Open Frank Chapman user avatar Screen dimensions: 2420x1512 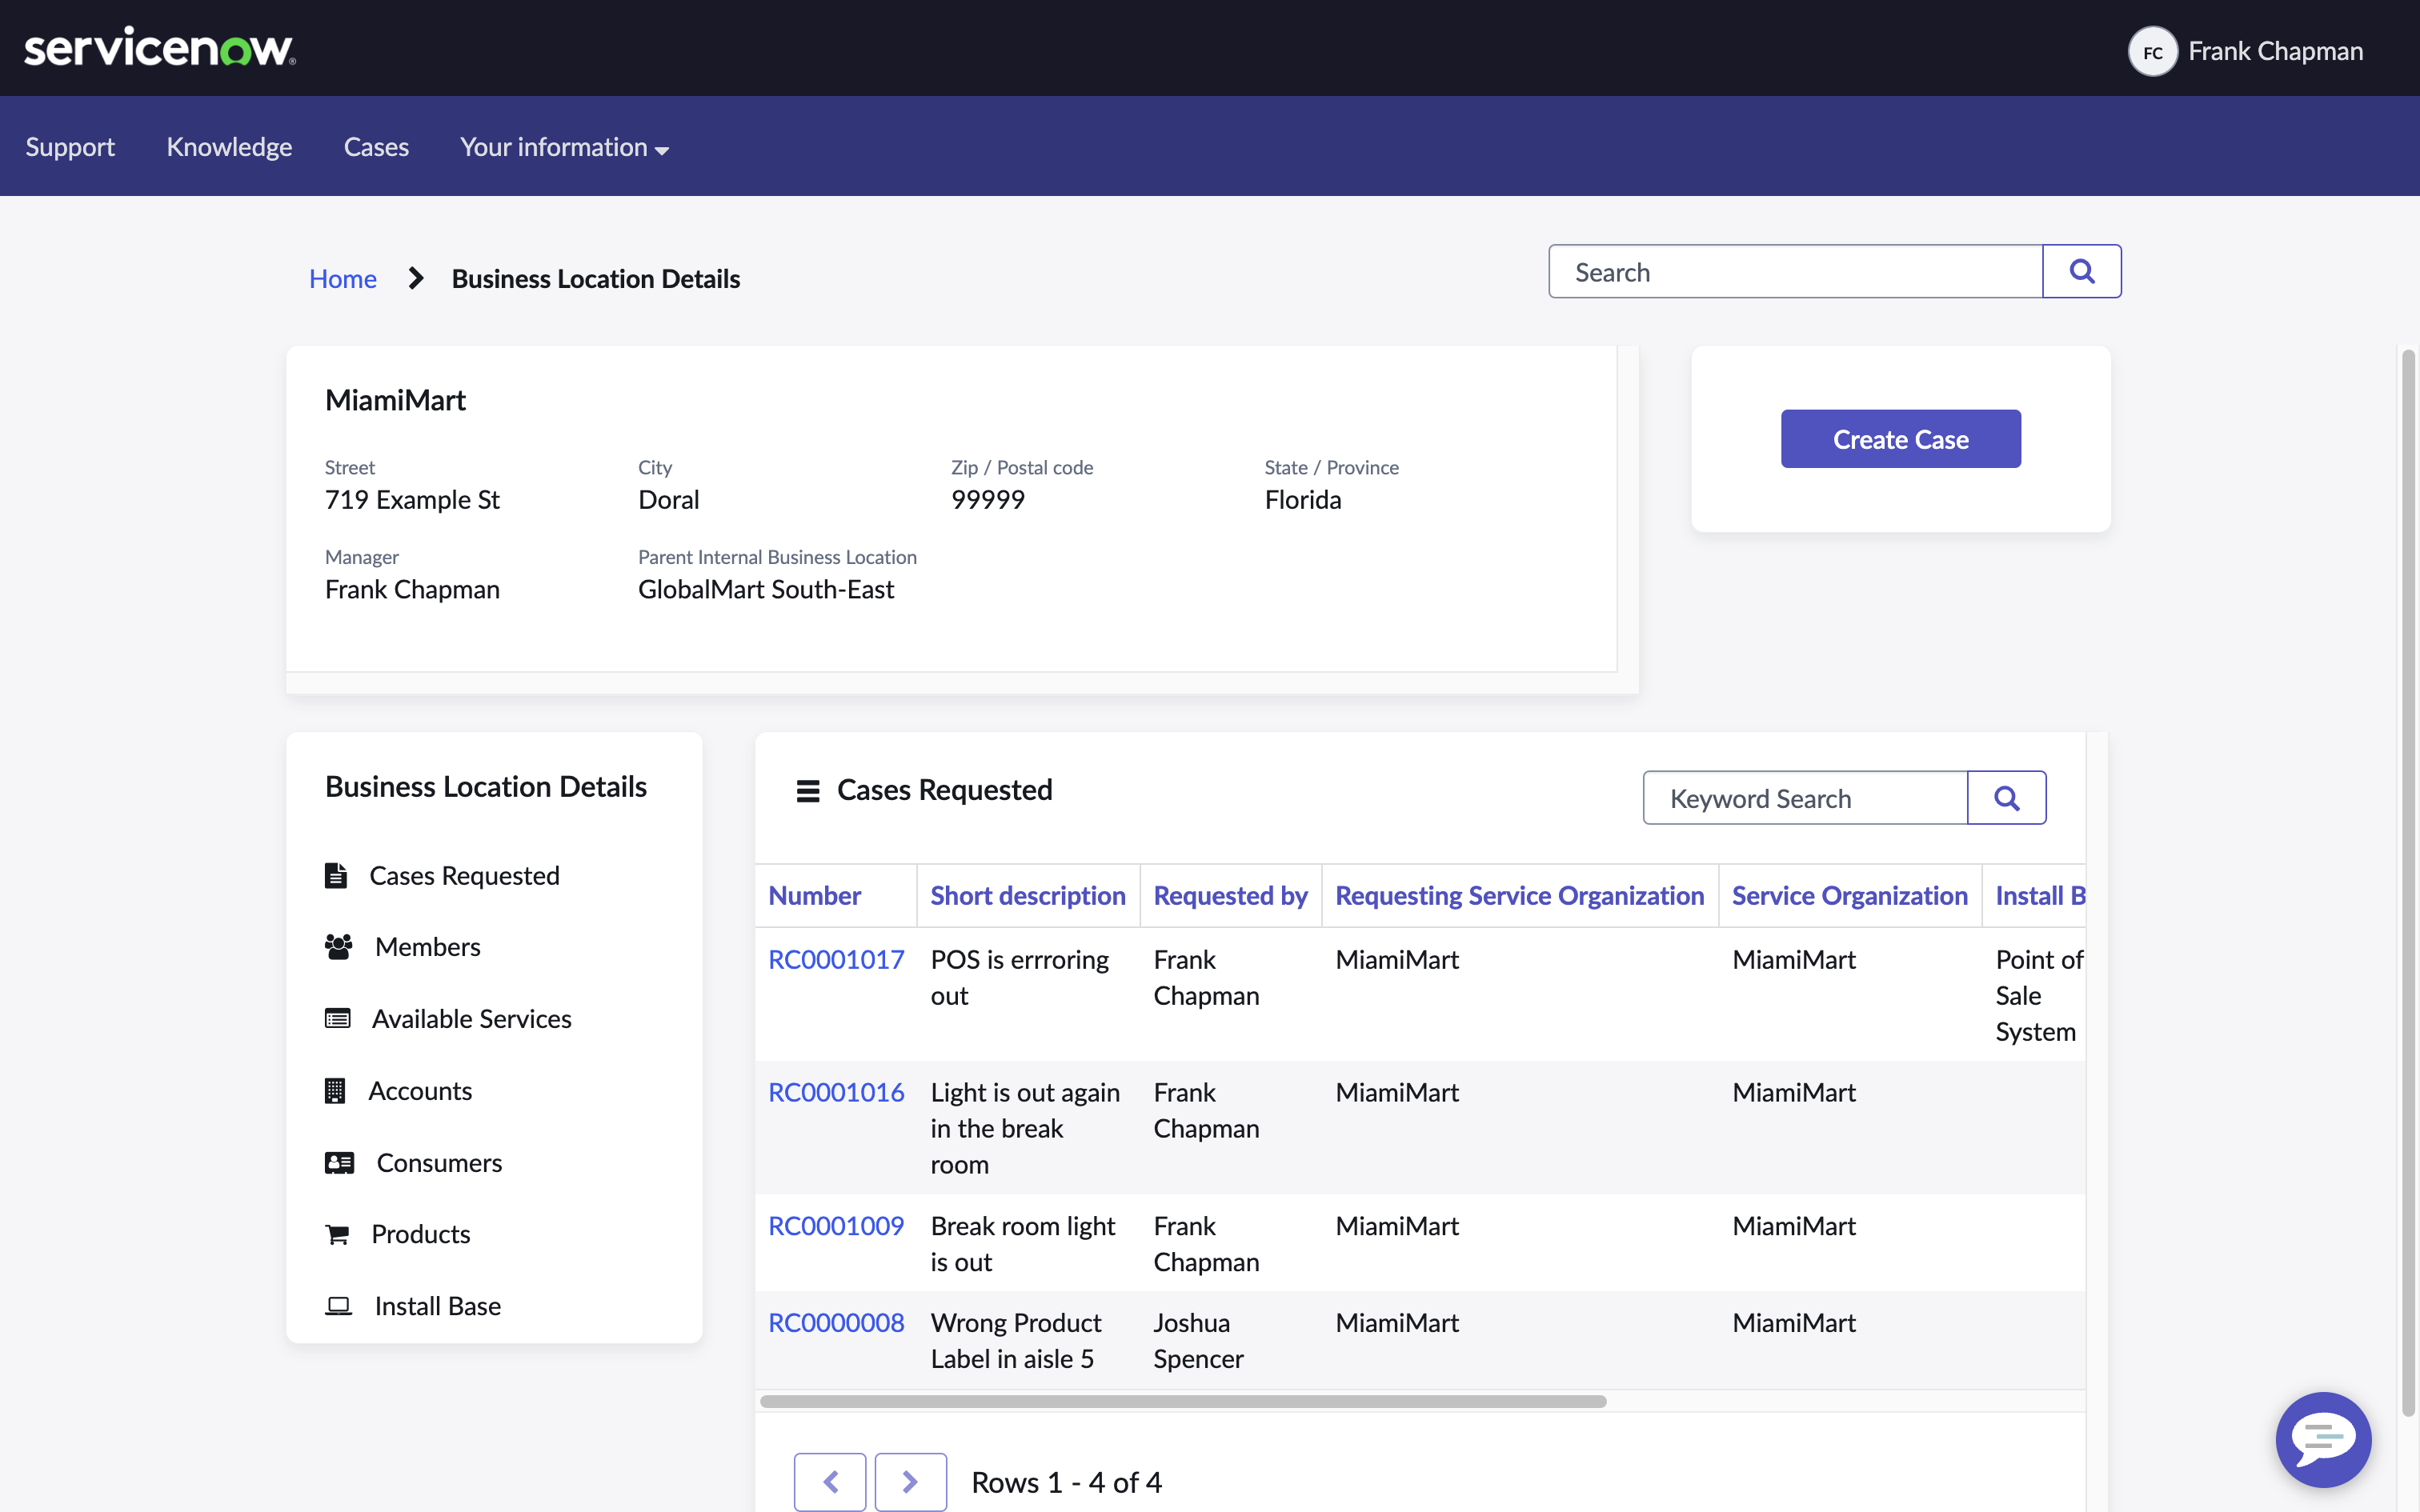coord(2152,51)
